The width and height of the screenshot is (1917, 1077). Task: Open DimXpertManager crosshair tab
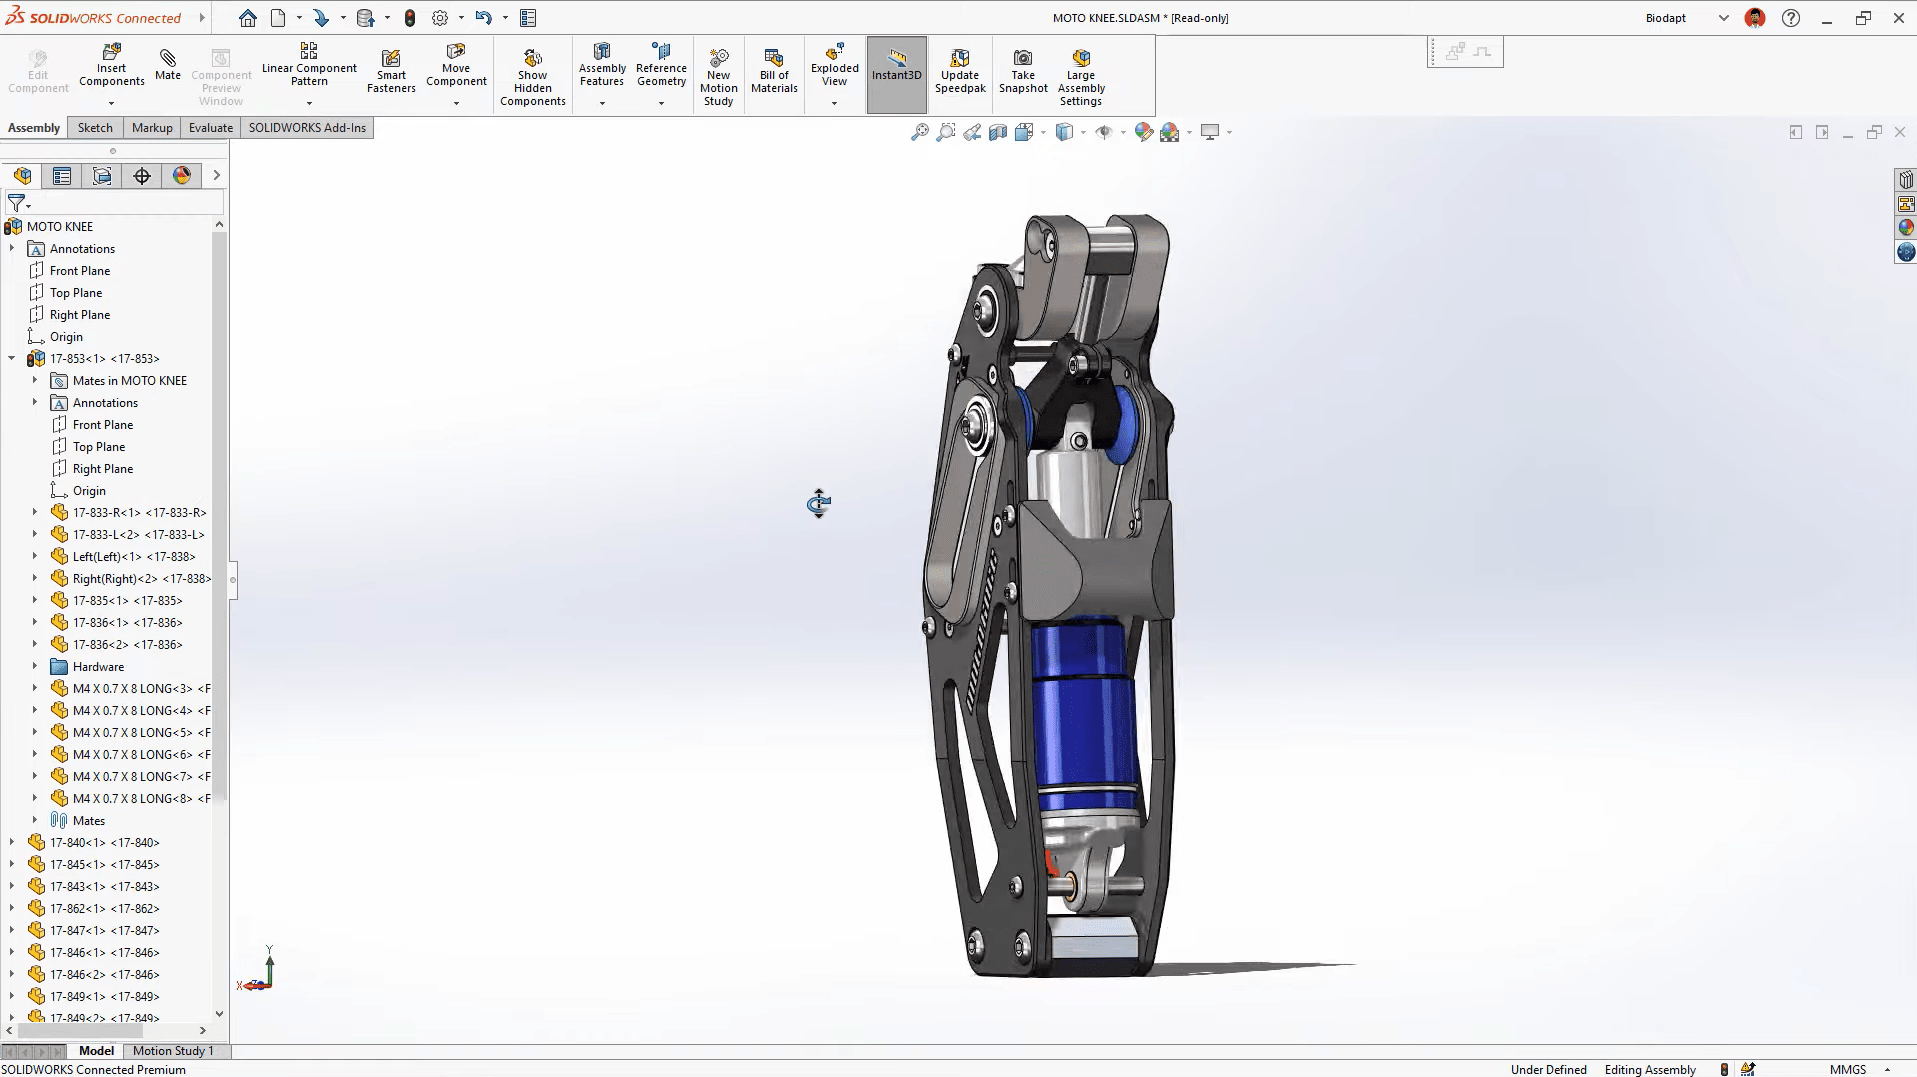[x=142, y=176]
